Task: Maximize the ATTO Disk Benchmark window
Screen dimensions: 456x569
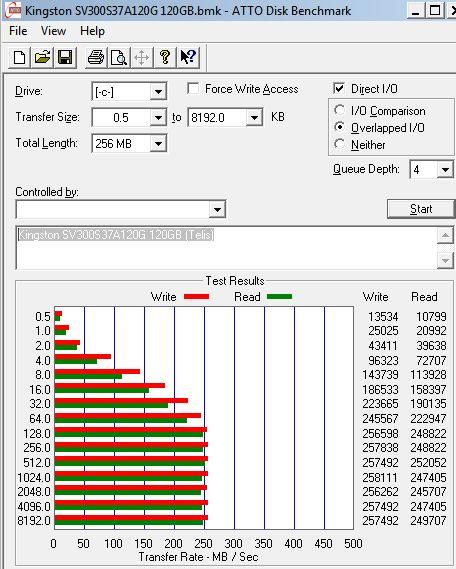Action: (x=435, y=11)
